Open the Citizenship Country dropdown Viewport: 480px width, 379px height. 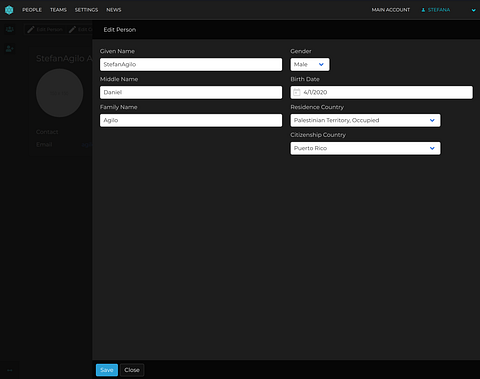[365, 148]
